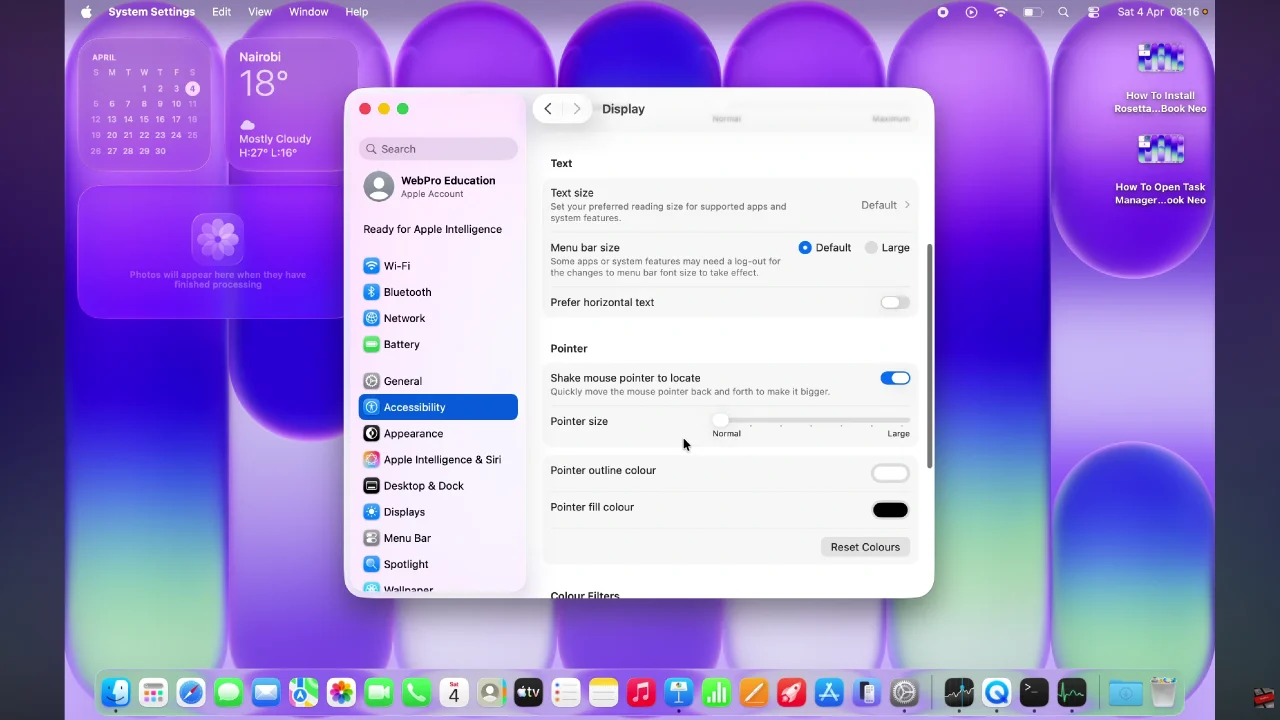This screenshot has height=720, width=1280.
Task: Select Large menu bar size
Action: (871, 247)
